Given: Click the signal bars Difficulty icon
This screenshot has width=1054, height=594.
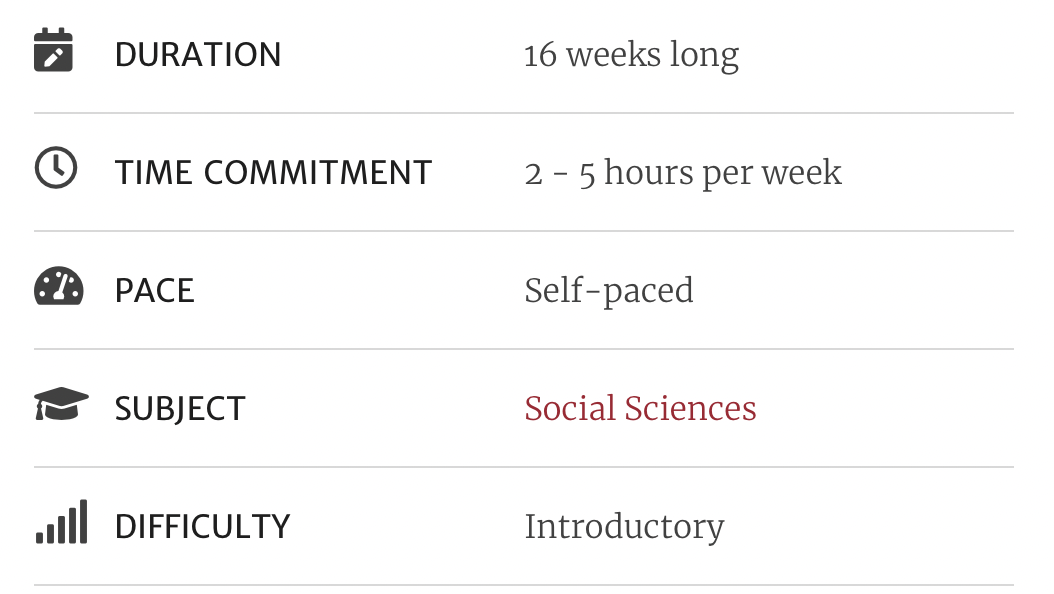Looking at the screenshot, I should point(61,521).
